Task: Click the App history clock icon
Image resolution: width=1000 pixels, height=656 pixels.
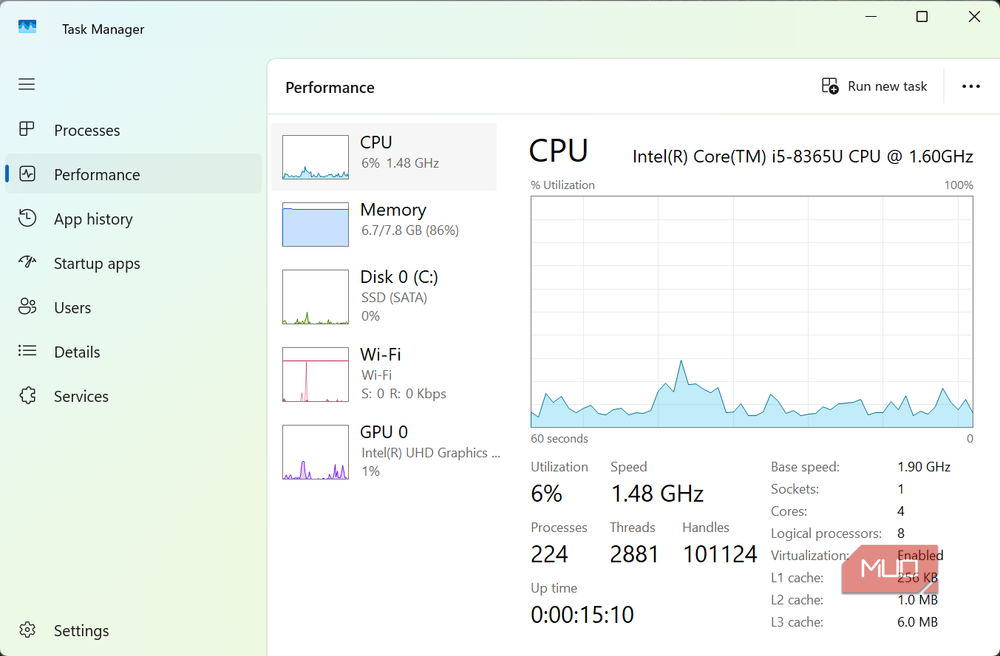Action: point(27,218)
